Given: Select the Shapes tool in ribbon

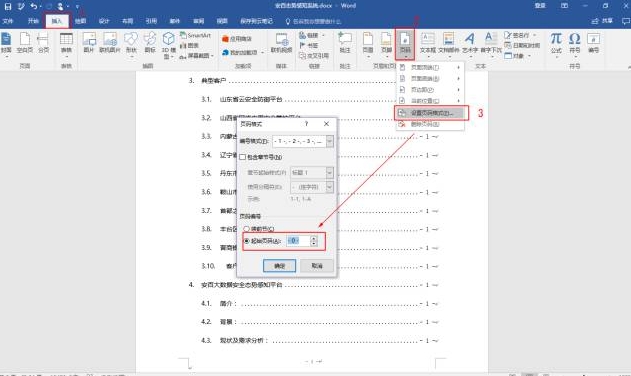Looking at the screenshot, I should click(x=131, y=43).
